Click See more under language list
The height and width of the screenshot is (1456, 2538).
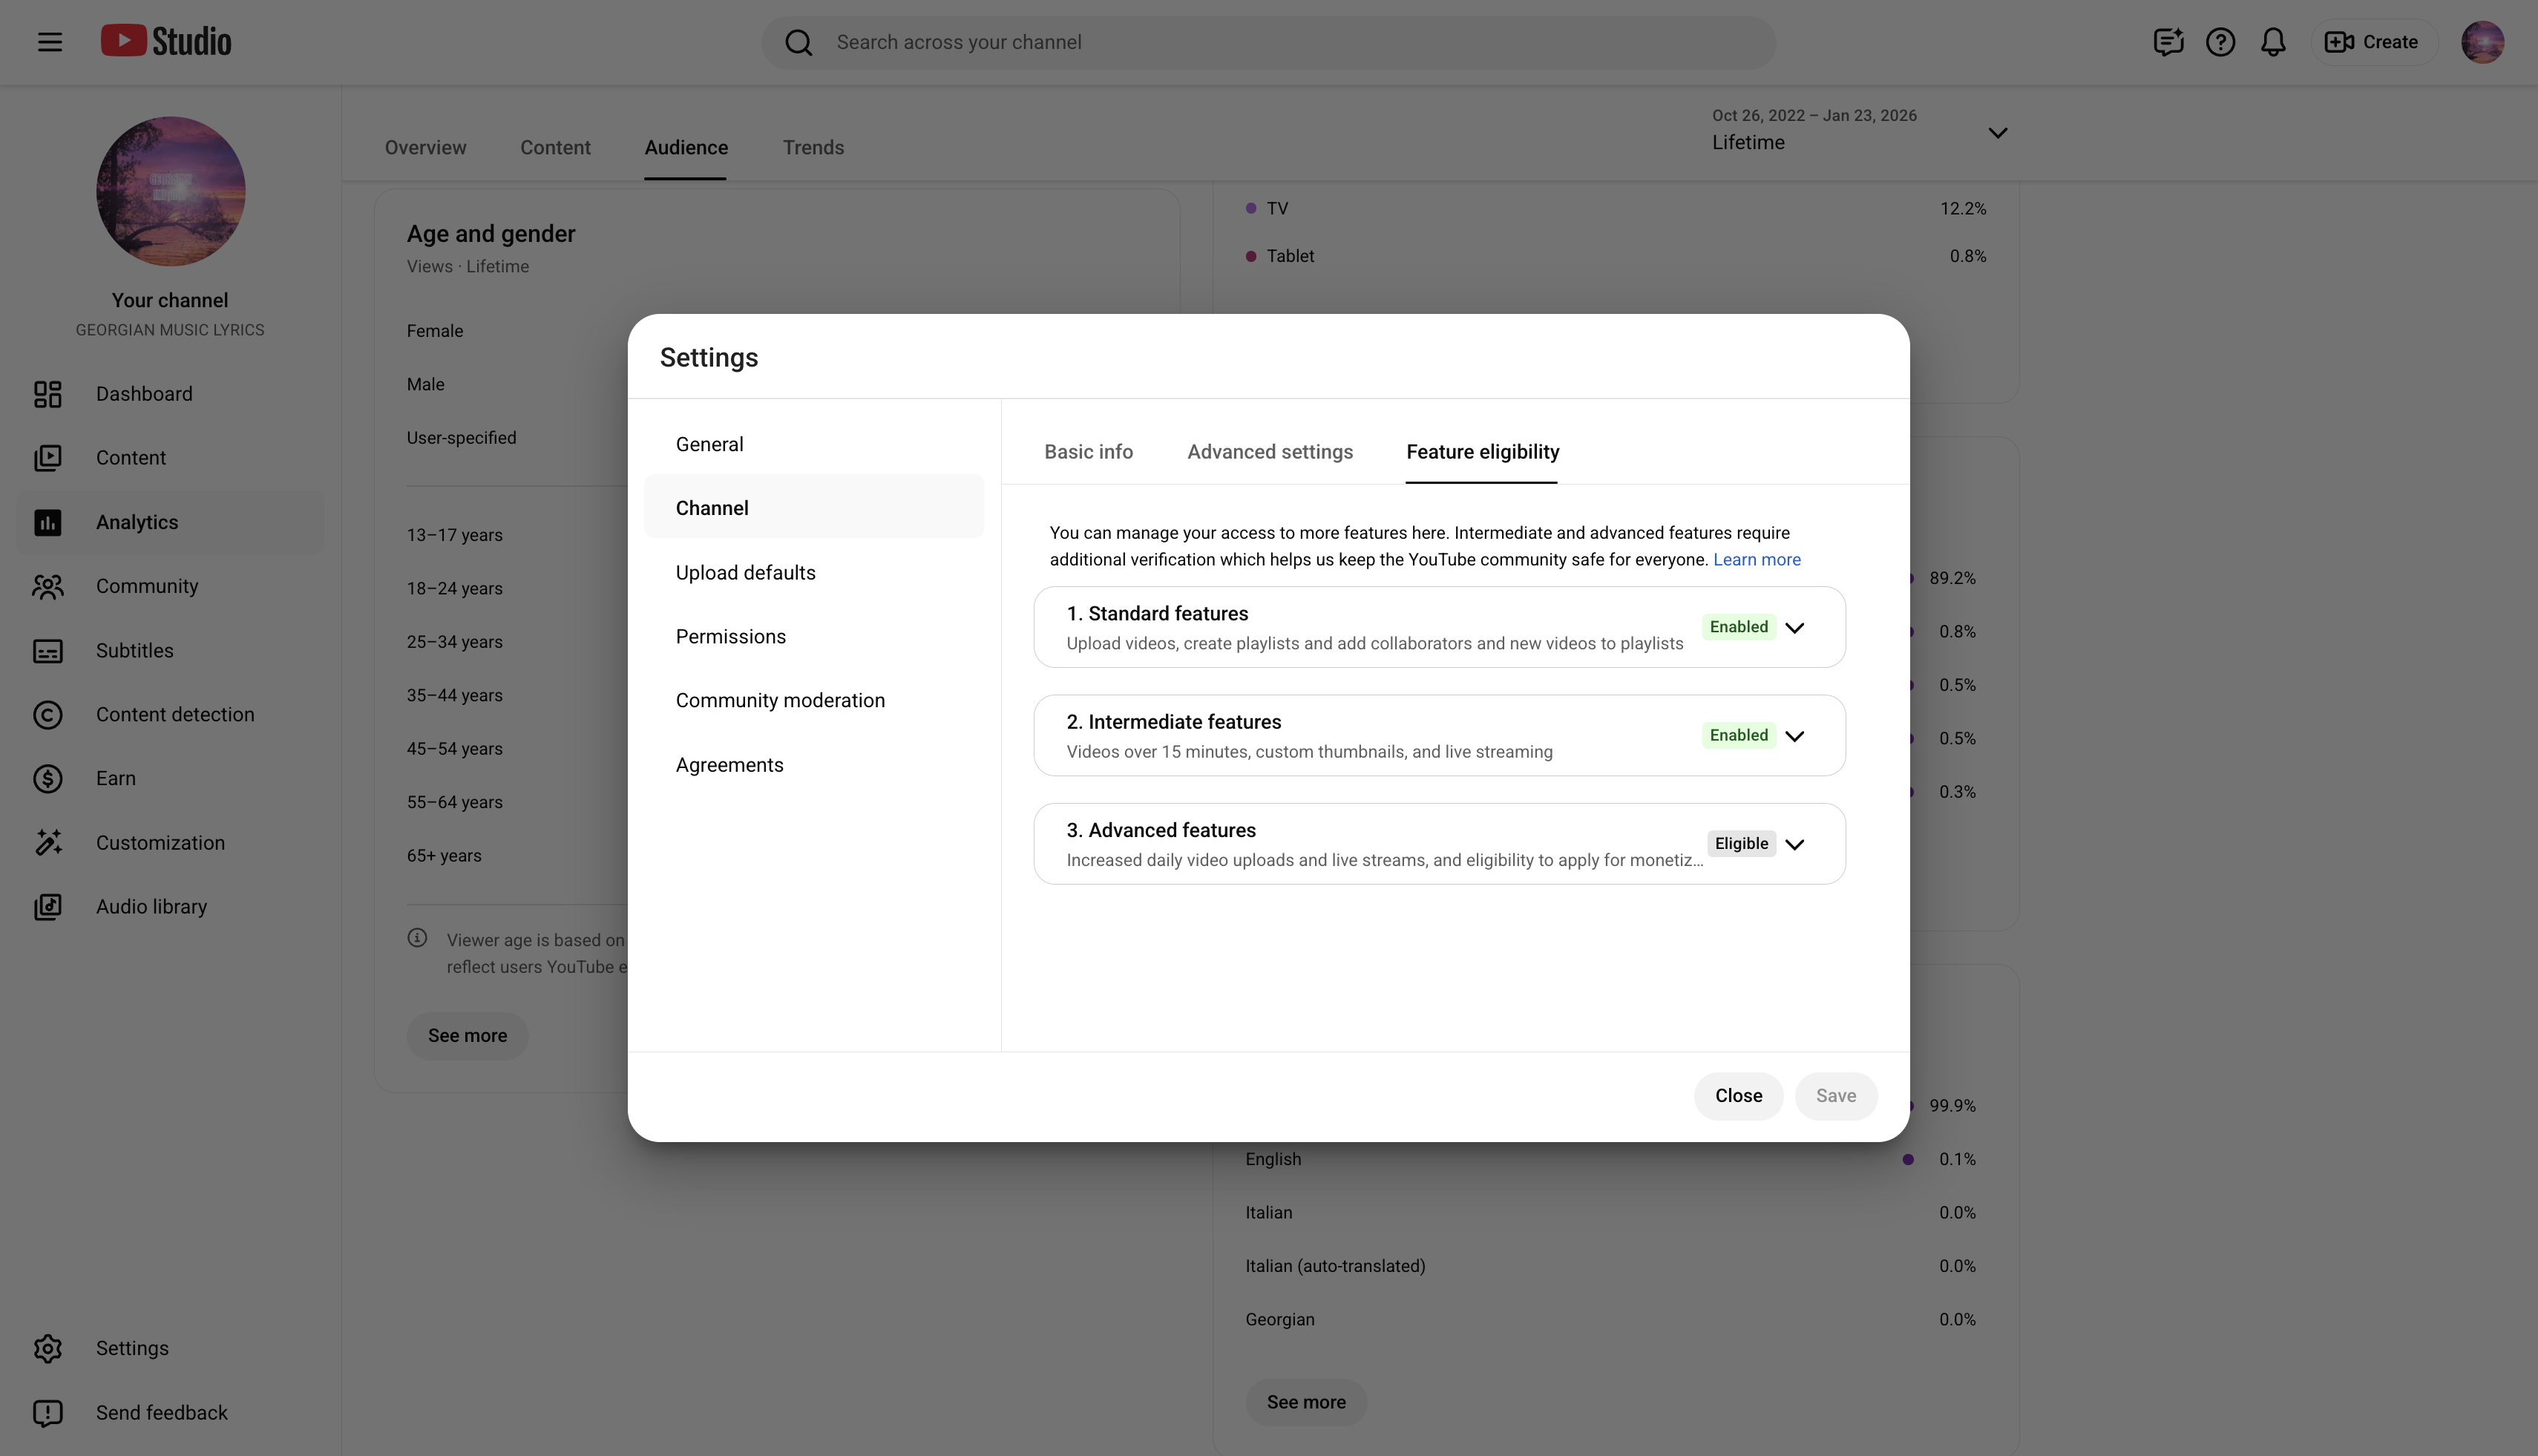click(1306, 1402)
